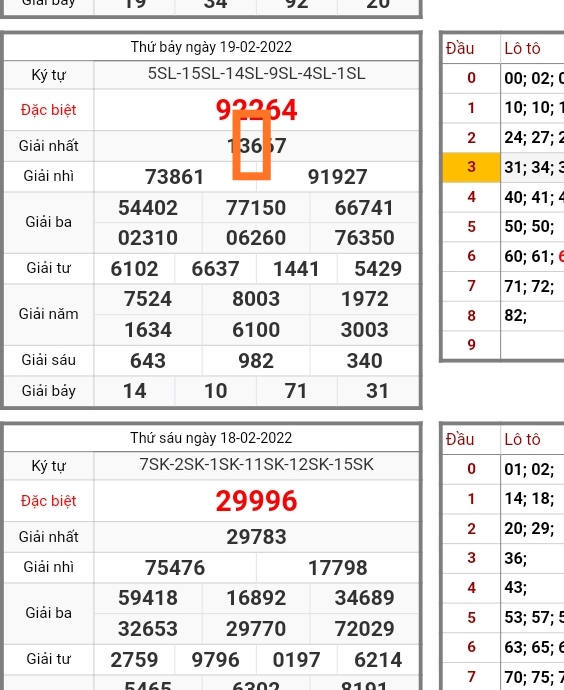Click Giải nhì number 17798
The width and height of the screenshot is (564, 690).
(x=337, y=568)
